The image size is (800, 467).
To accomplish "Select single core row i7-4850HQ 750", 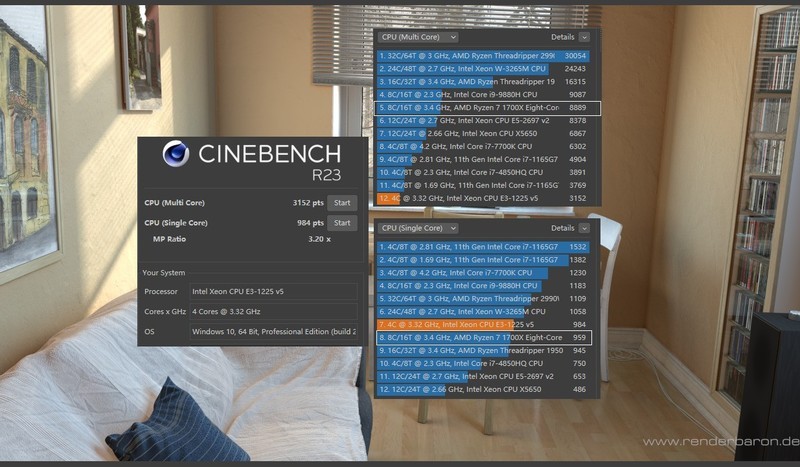I will [x=483, y=363].
